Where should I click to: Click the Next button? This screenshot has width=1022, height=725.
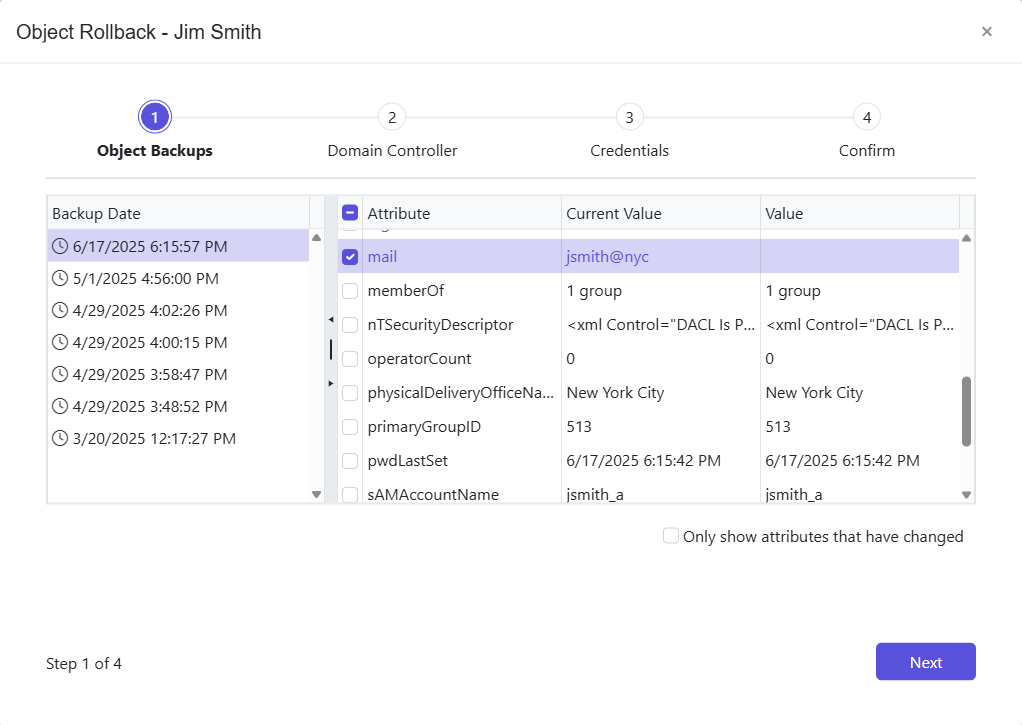[x=925, y=661]
